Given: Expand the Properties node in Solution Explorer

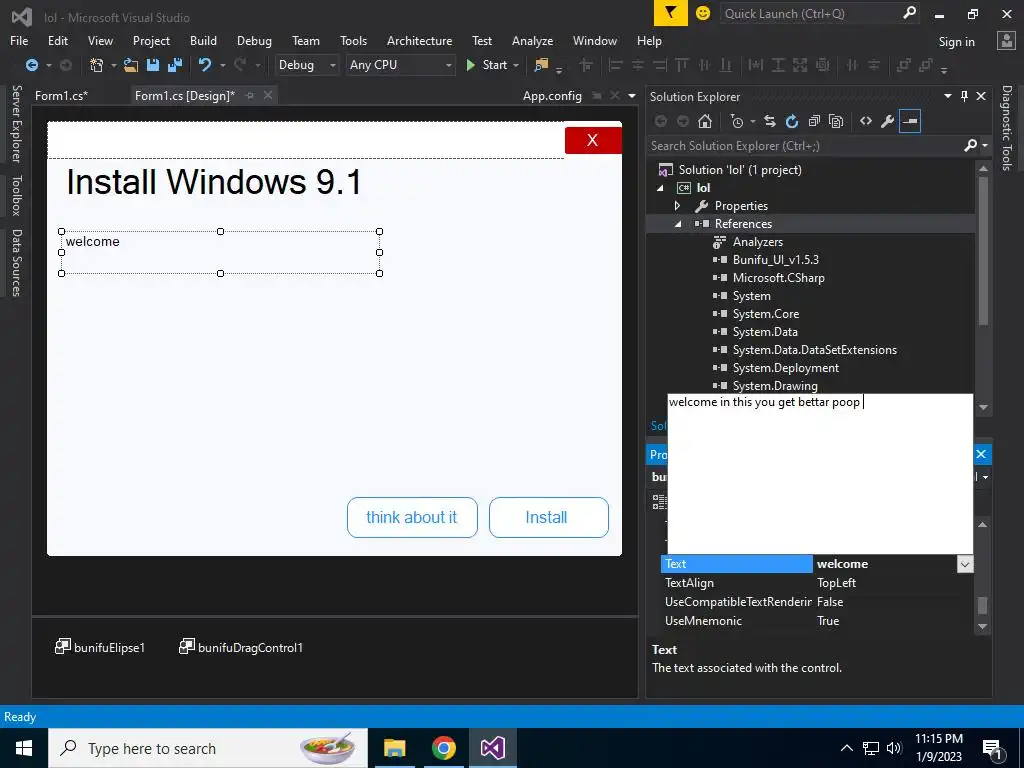Looking at the screenshot, I should (678, 206).
